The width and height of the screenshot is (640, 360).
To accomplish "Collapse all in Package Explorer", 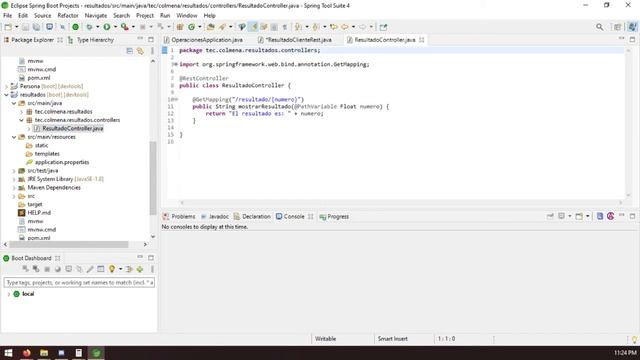I will click(x=129, y=51).
